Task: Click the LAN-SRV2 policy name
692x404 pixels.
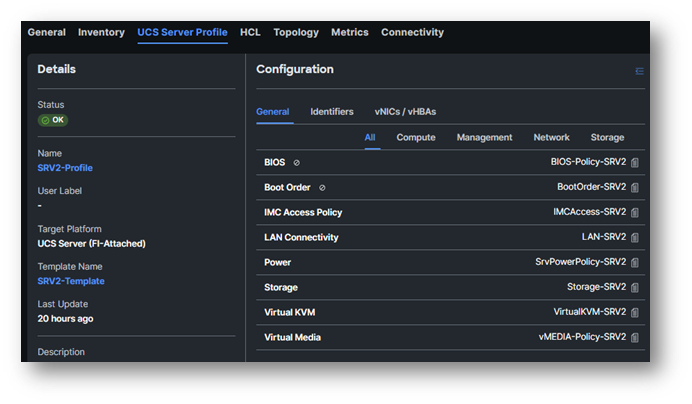Action: pyautogui.click(x=604, y=237)
